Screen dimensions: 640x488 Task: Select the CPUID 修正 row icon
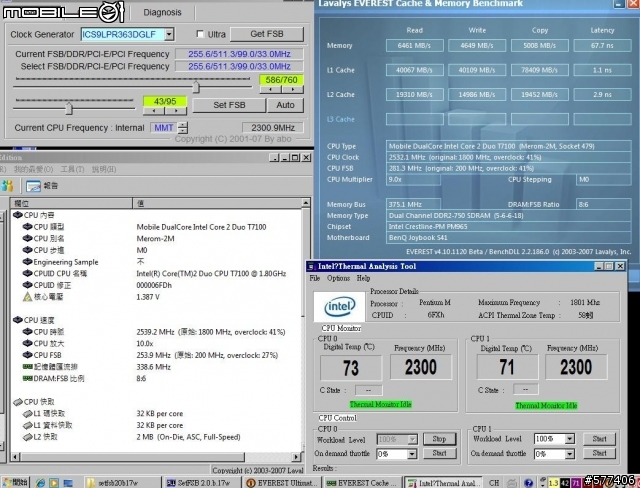click(x=27, y=285)
